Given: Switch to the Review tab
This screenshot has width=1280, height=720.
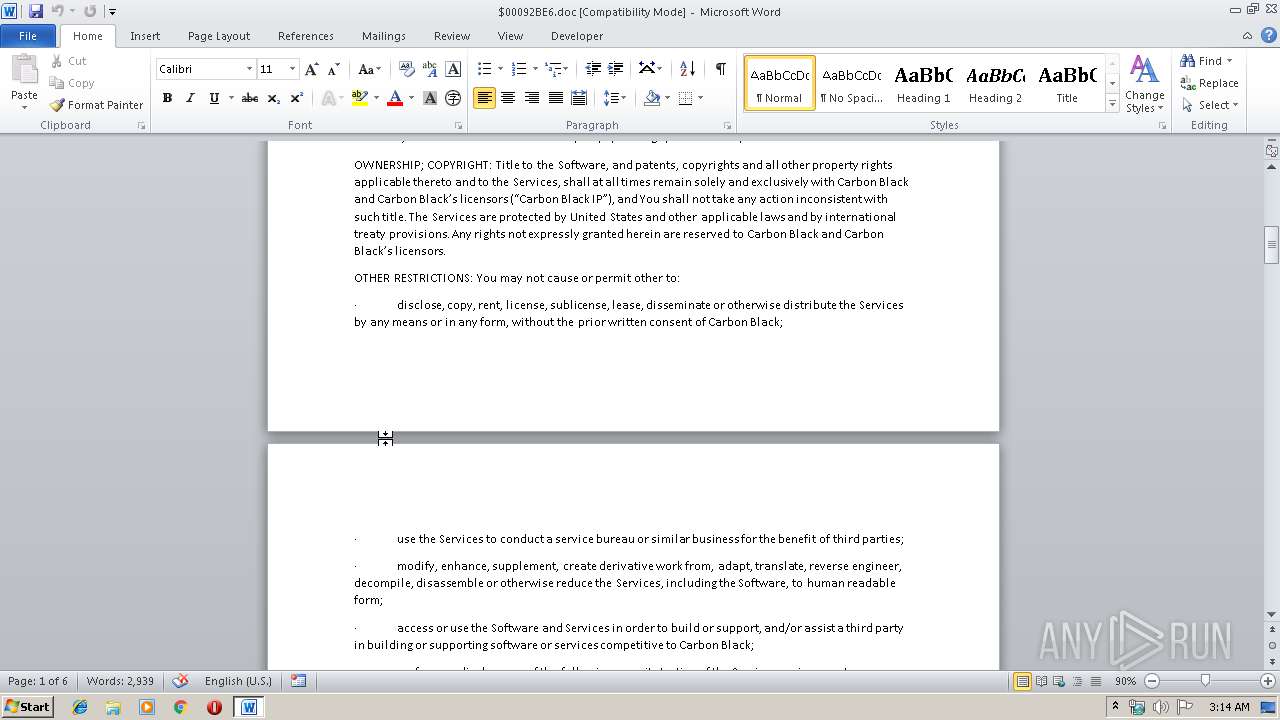Looking at the screenshot, I should click(452, 36).
